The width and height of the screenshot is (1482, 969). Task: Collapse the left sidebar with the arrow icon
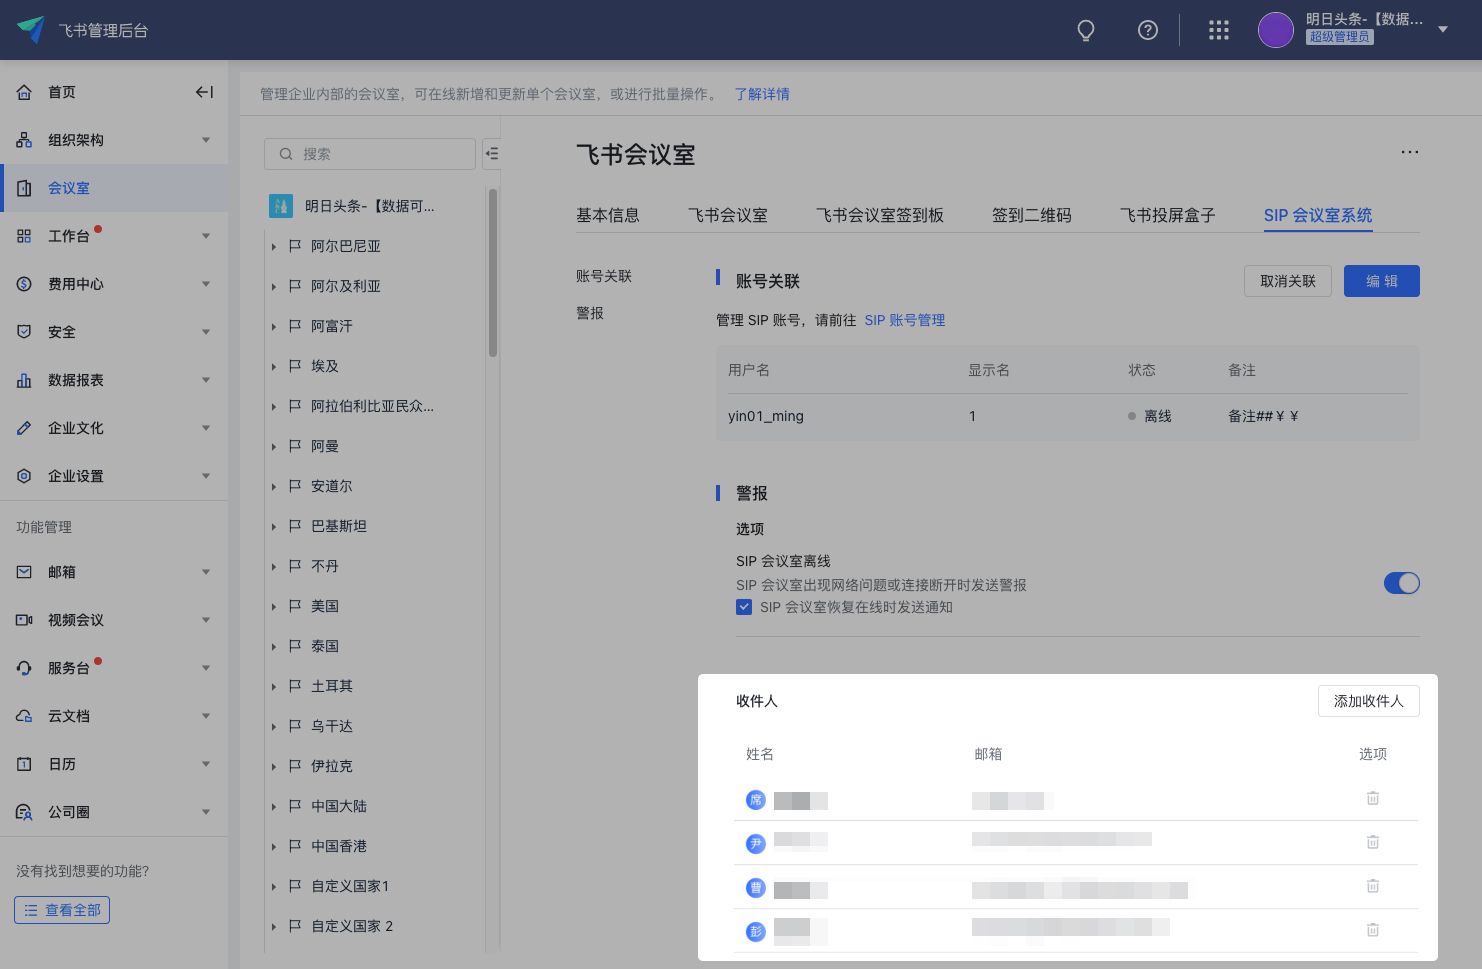[x=204, y=92]
